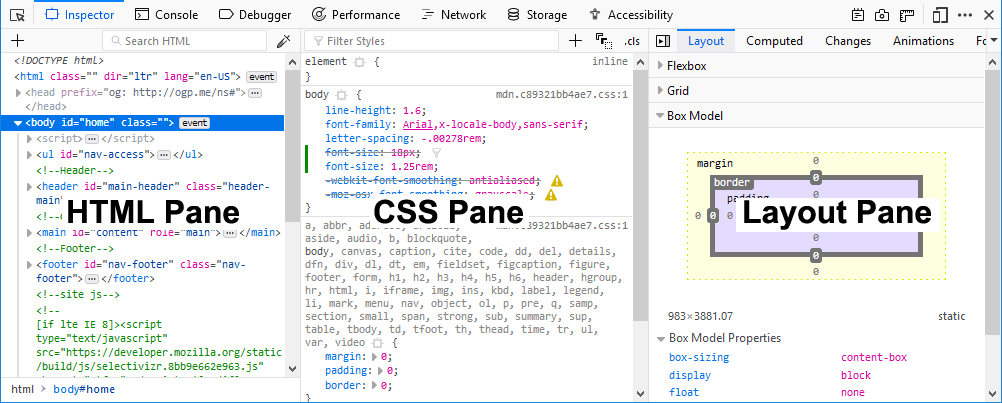The image size is (1002, 403).
Task: Switch to the Network tab
Action: [x=453, y=15]
